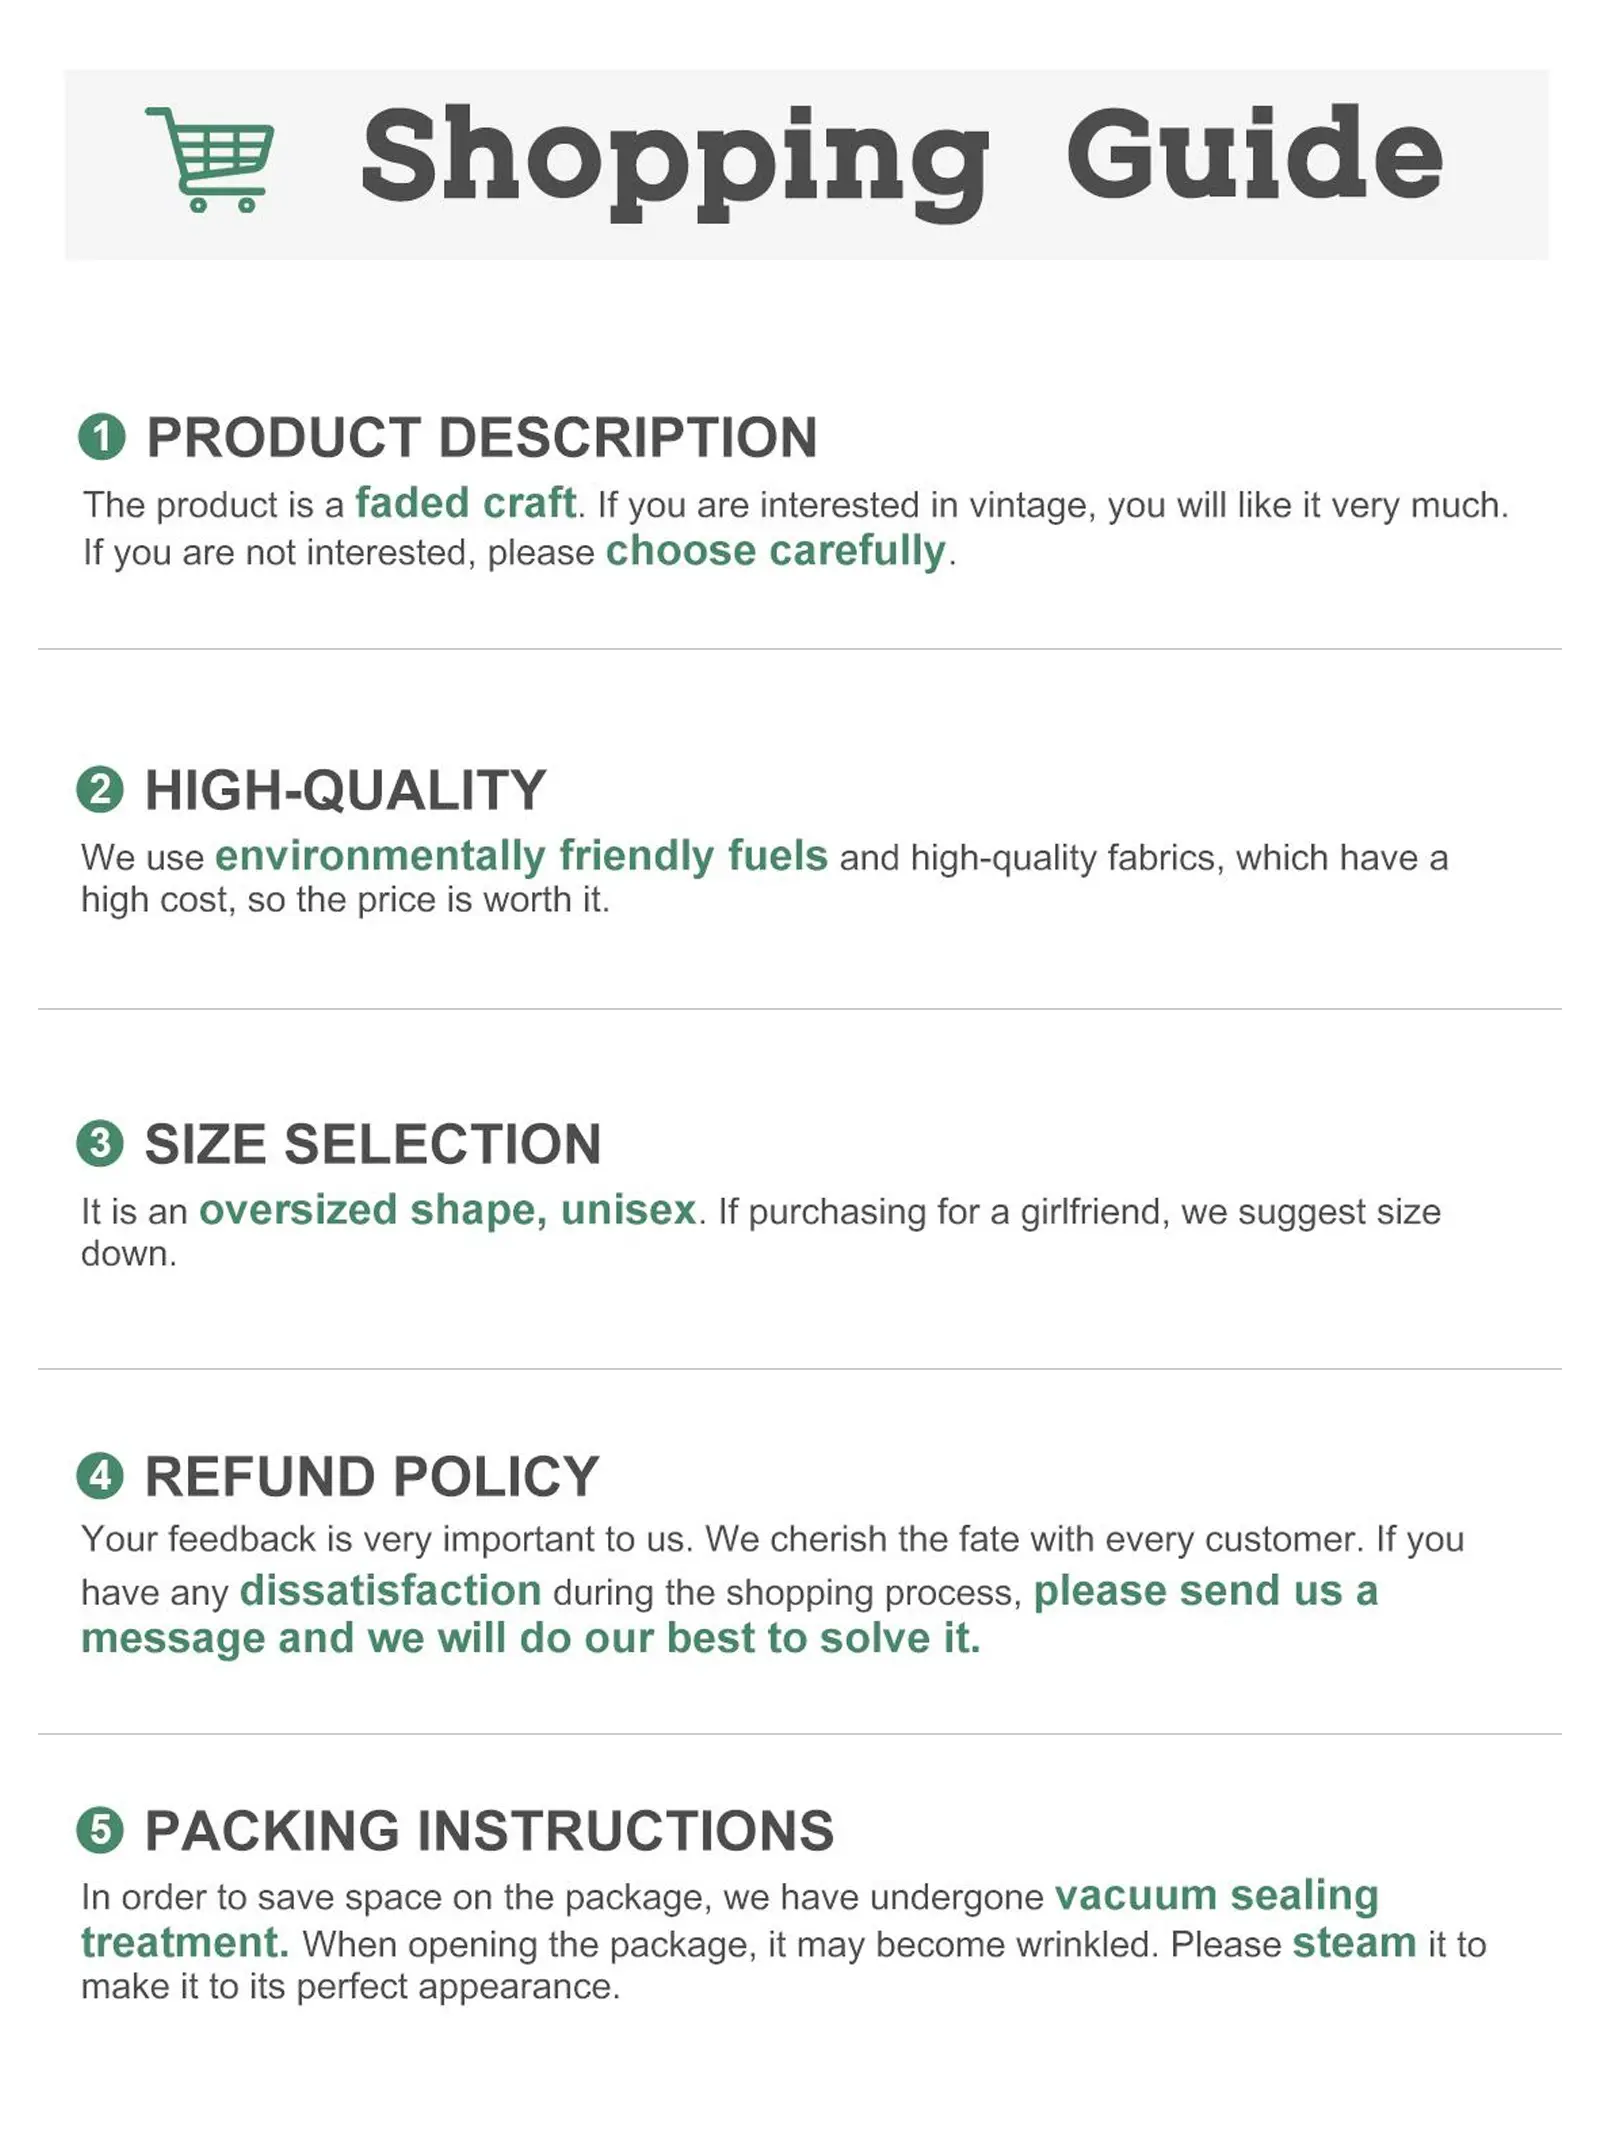The image size is (1600, 2133).
Task: Select the PACKING INSTRUCTIONS heading
Action: pos(489,1831)
